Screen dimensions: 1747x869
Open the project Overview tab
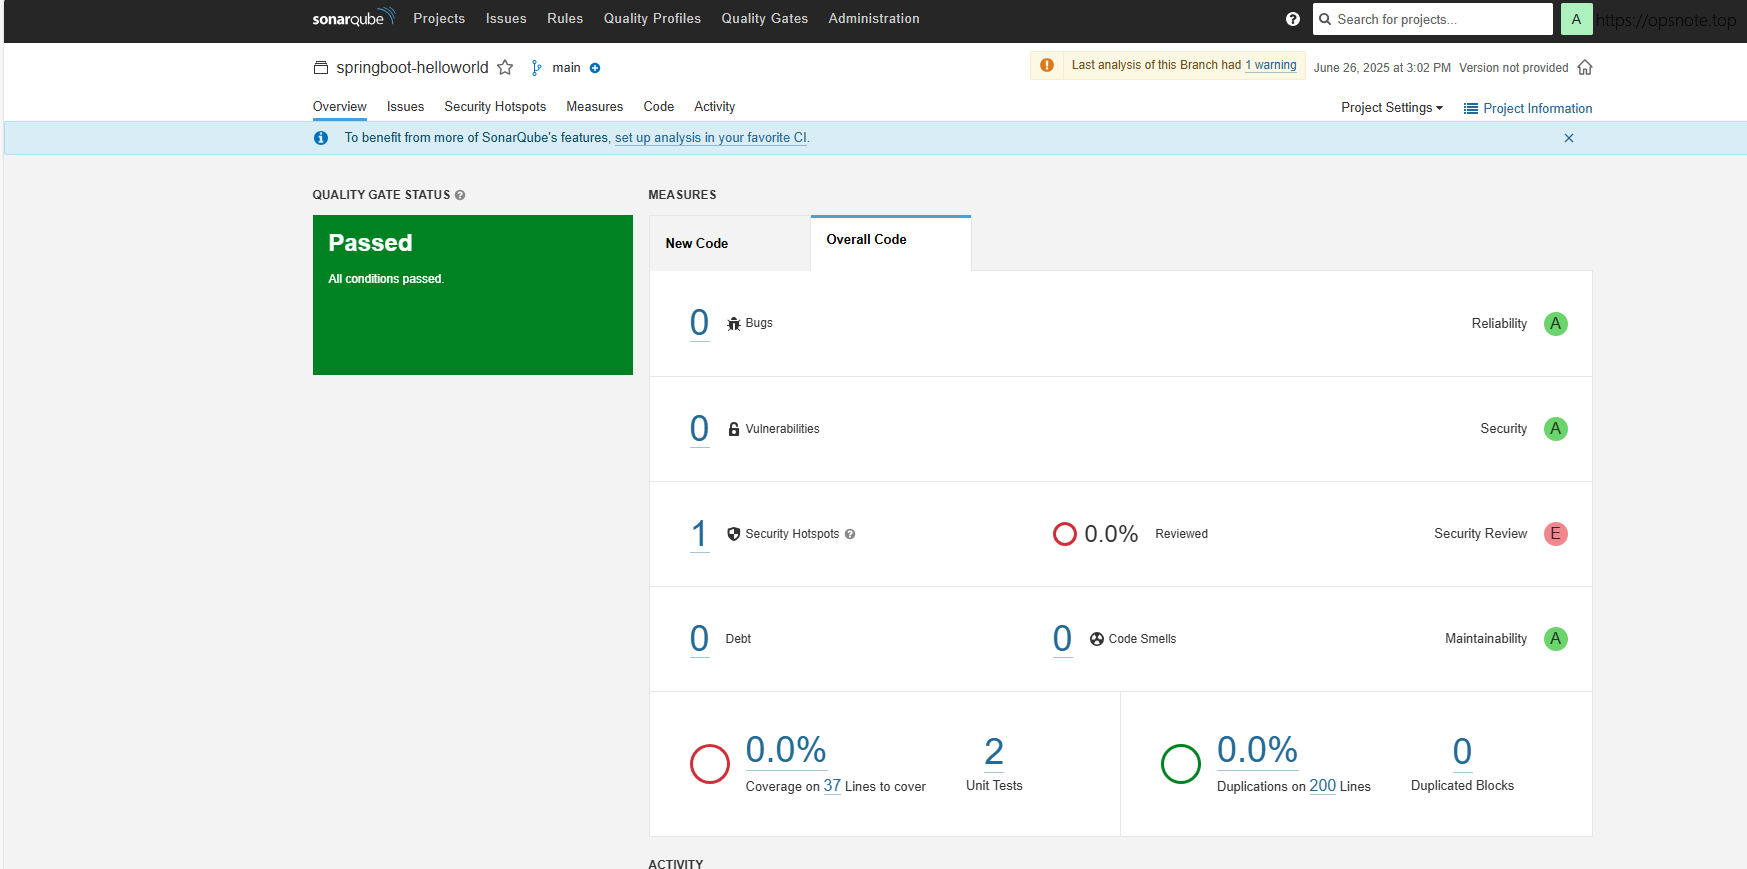coord(340,107)
